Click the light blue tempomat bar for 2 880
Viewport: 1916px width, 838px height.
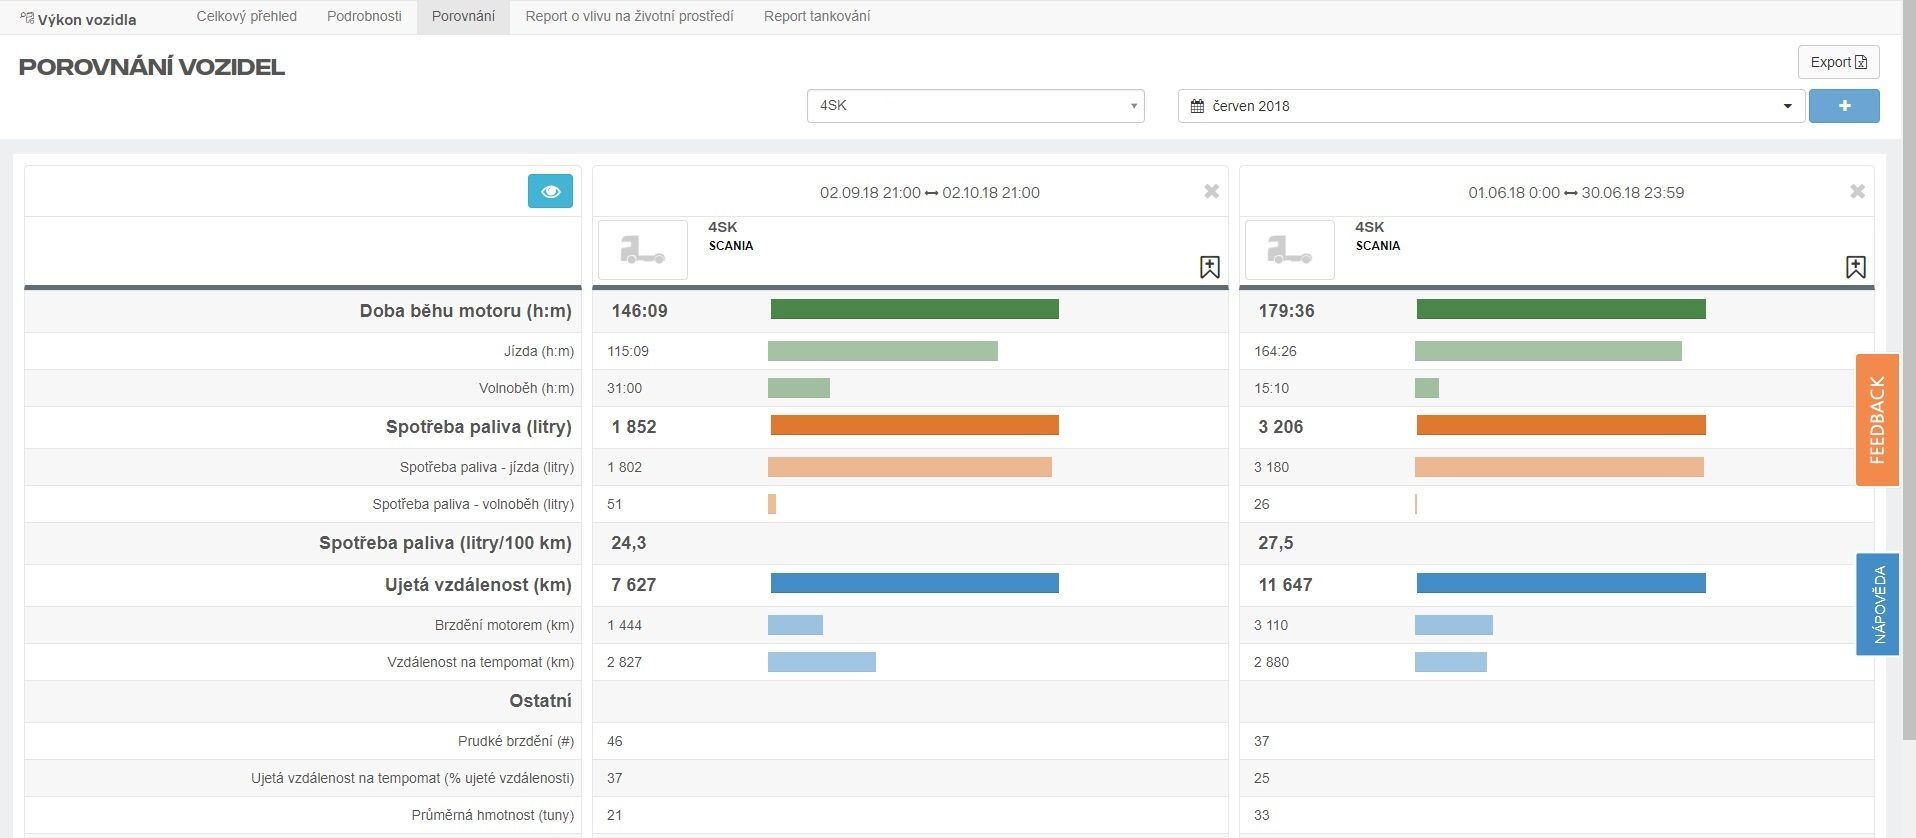coord(1451,662)
